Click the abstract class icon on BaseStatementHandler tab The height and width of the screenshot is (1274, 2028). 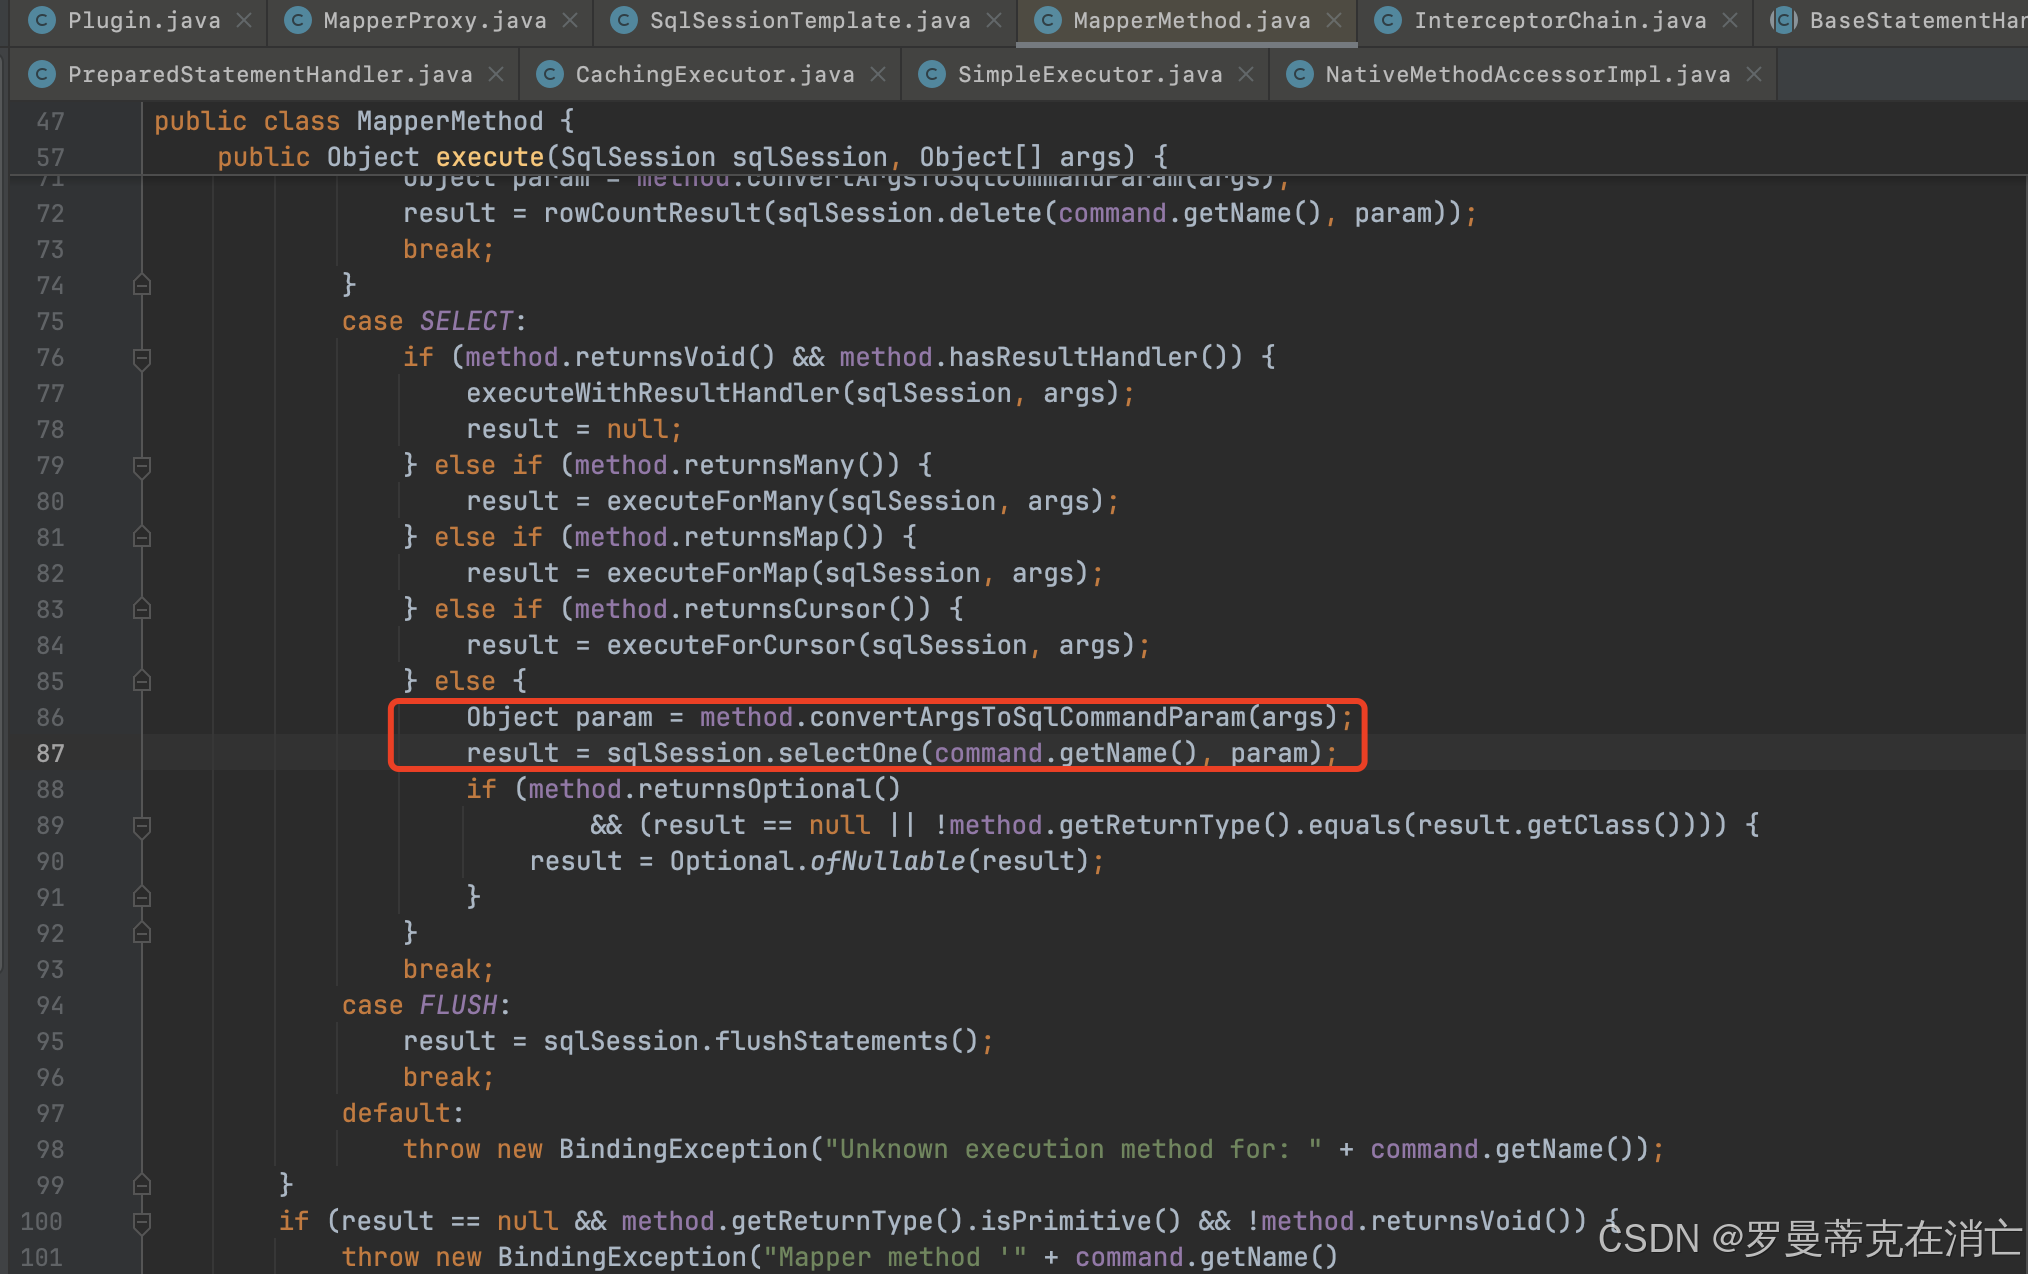click(1784, 20)
